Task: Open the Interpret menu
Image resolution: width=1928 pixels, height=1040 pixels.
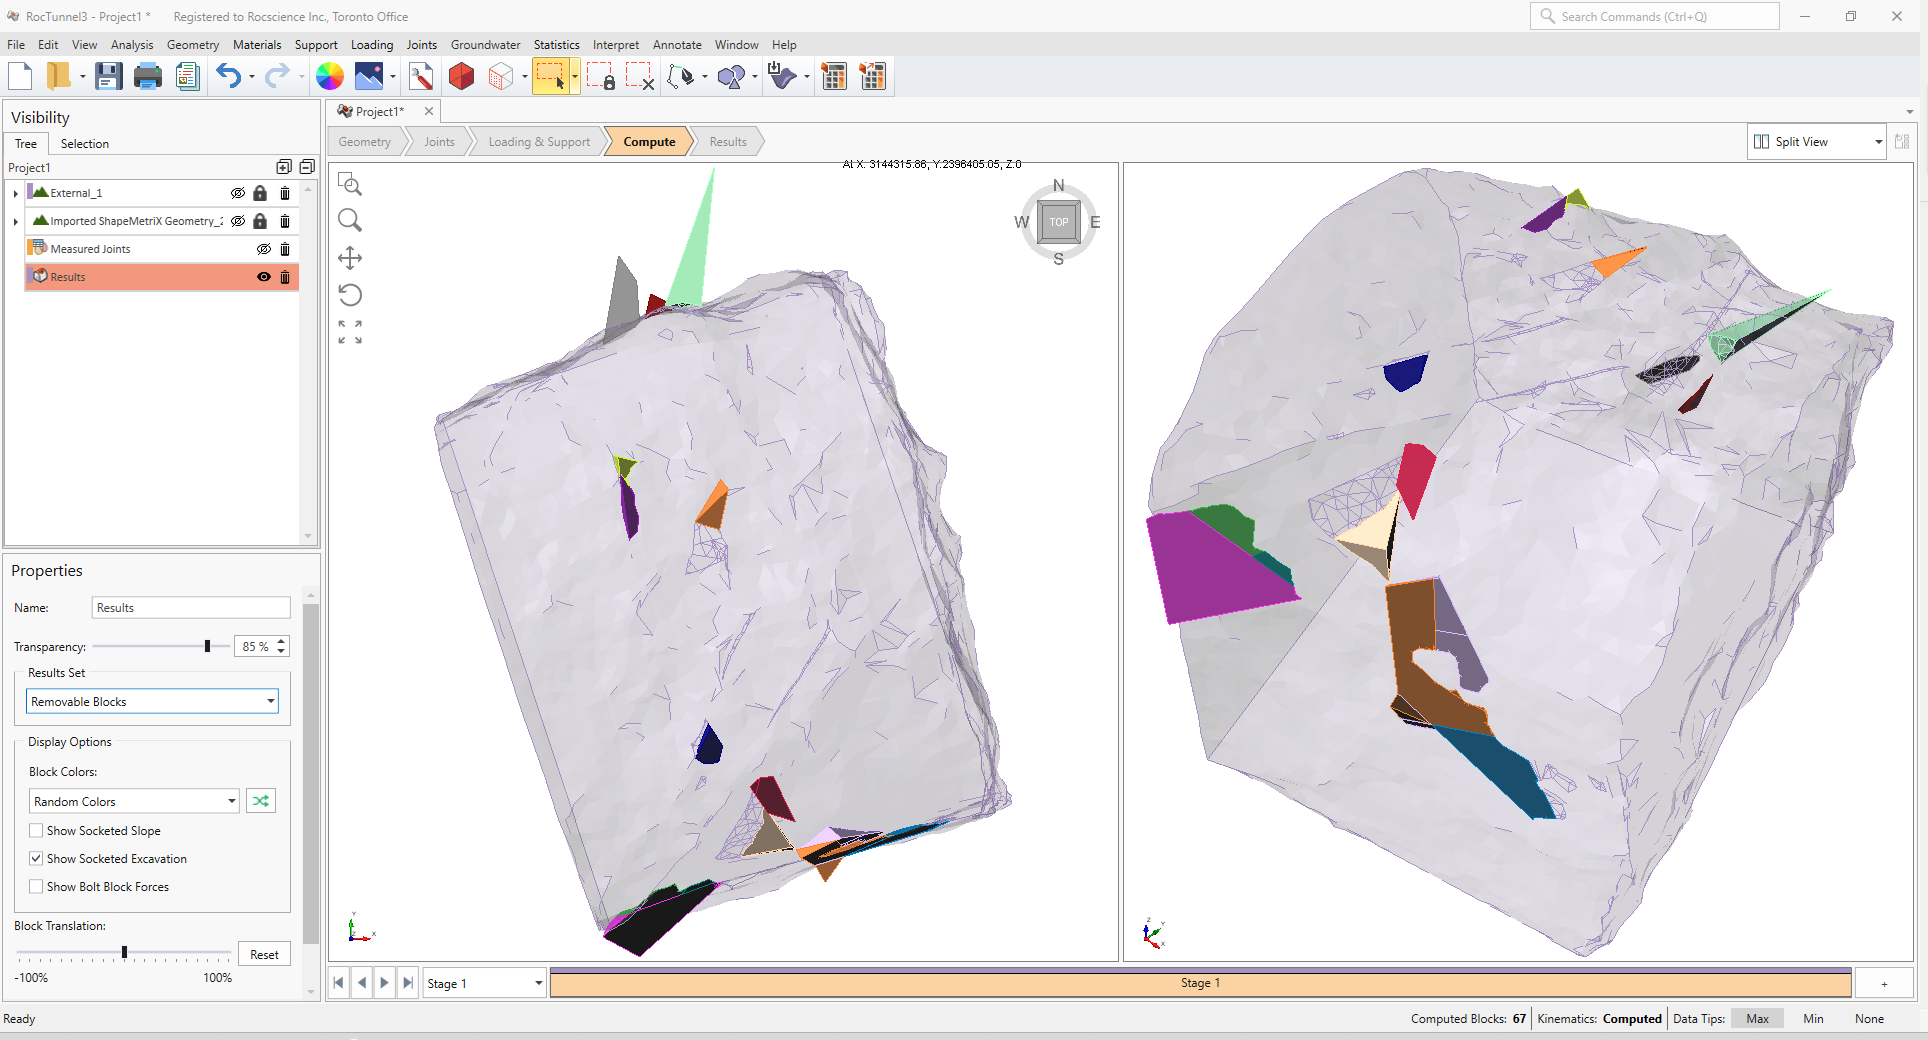Action: point(615,45)
